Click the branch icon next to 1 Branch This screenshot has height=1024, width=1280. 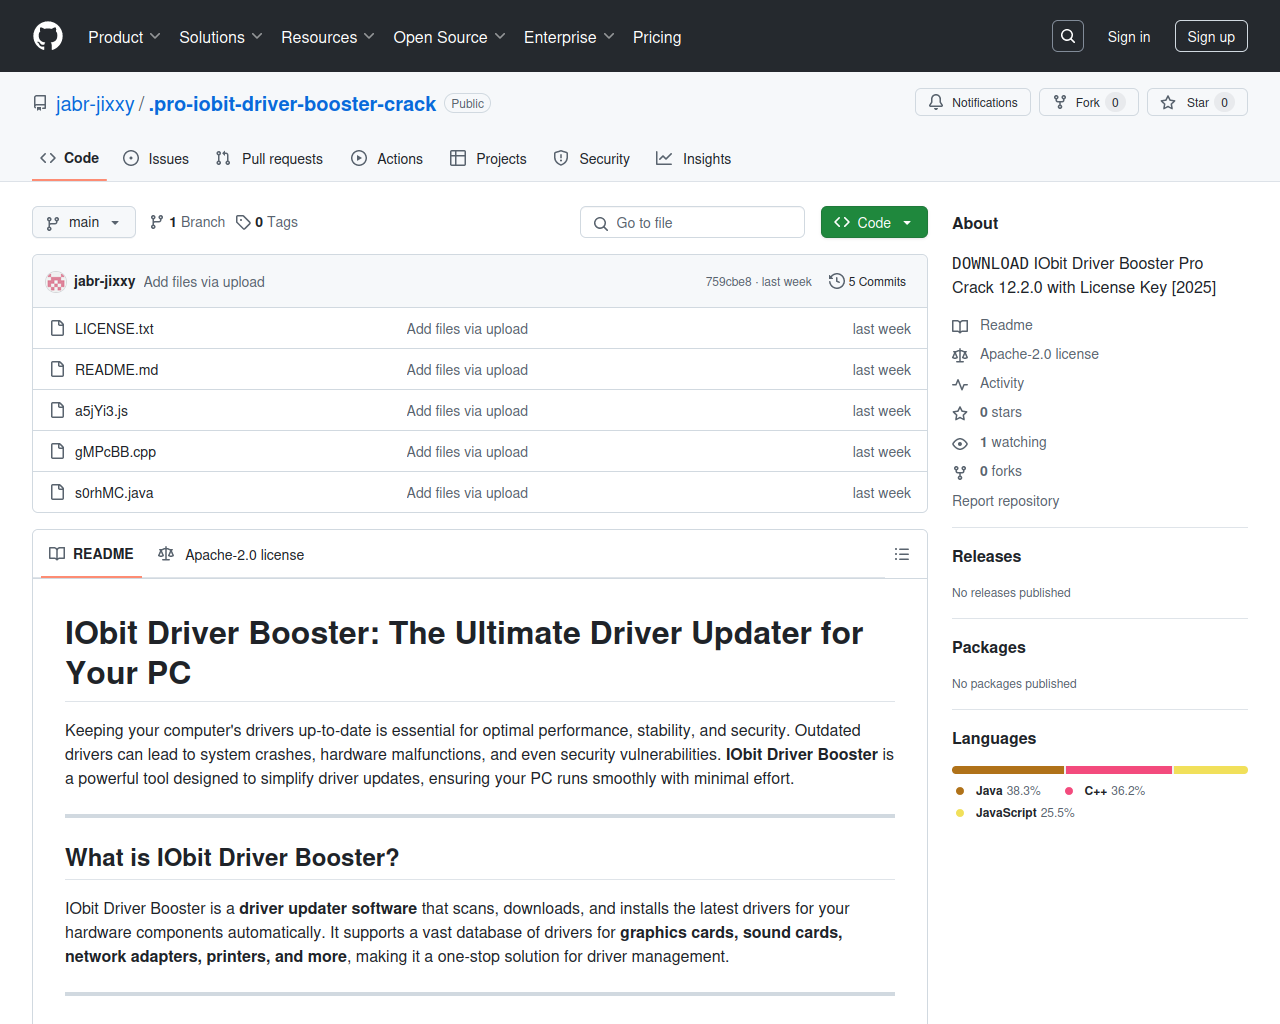tap(157, 222)
